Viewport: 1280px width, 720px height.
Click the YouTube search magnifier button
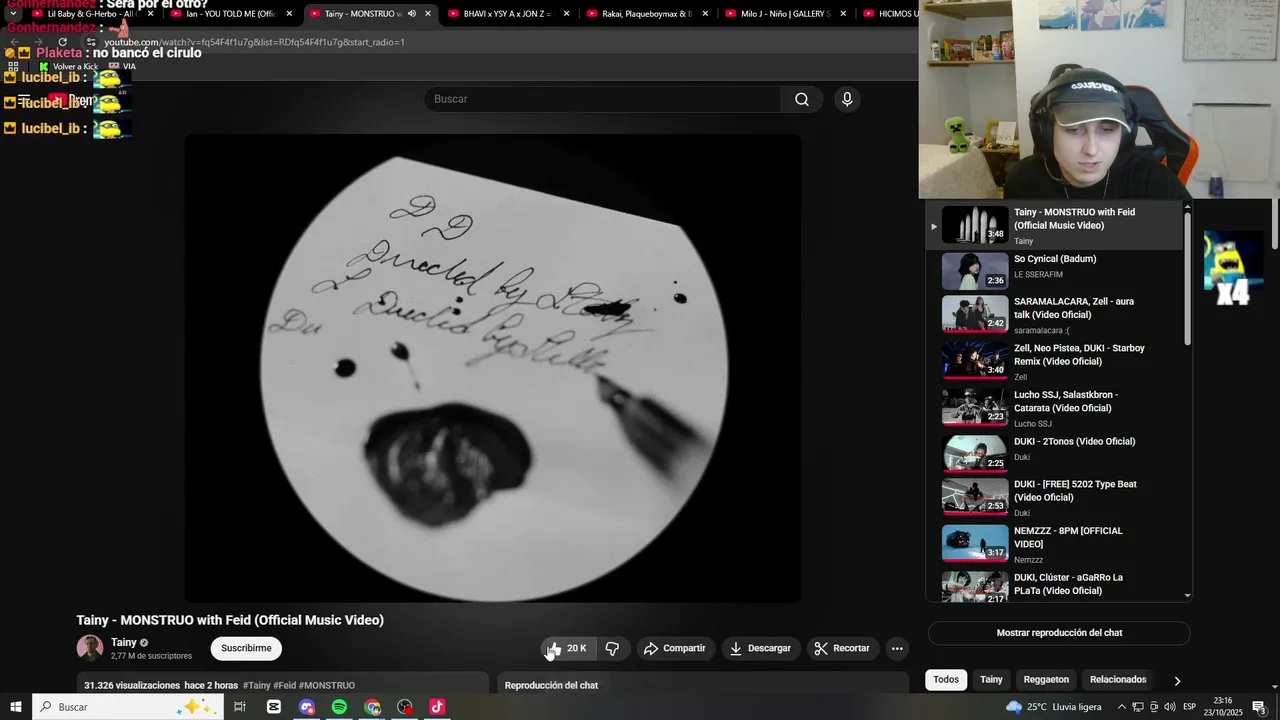(801, 99)
